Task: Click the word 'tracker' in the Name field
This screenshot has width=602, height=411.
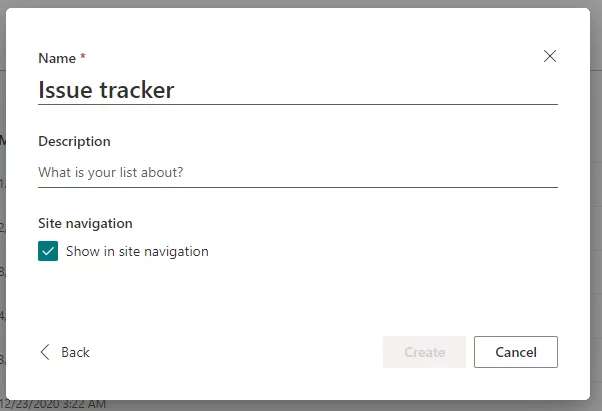Action: [137, 90]
